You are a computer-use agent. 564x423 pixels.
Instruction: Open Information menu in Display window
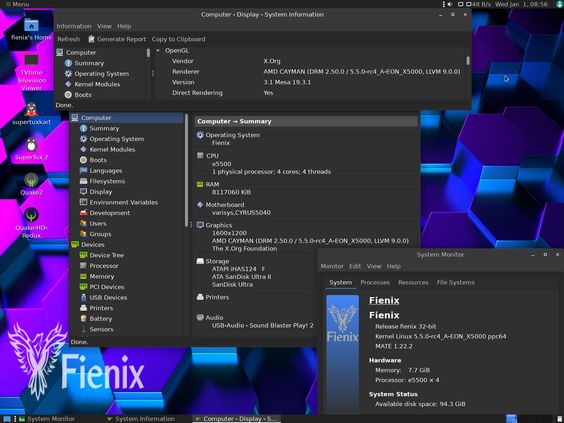tap(74, 26)
